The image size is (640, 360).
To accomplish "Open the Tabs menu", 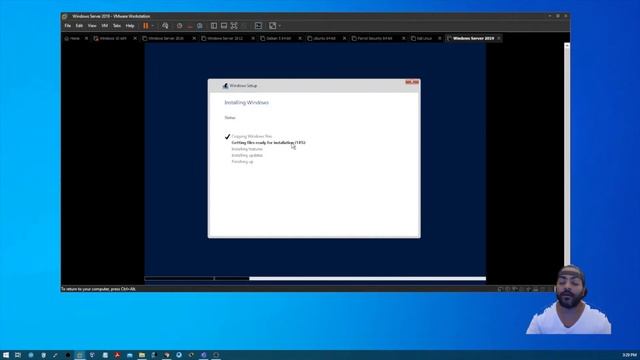I will (x=117, y=26).
